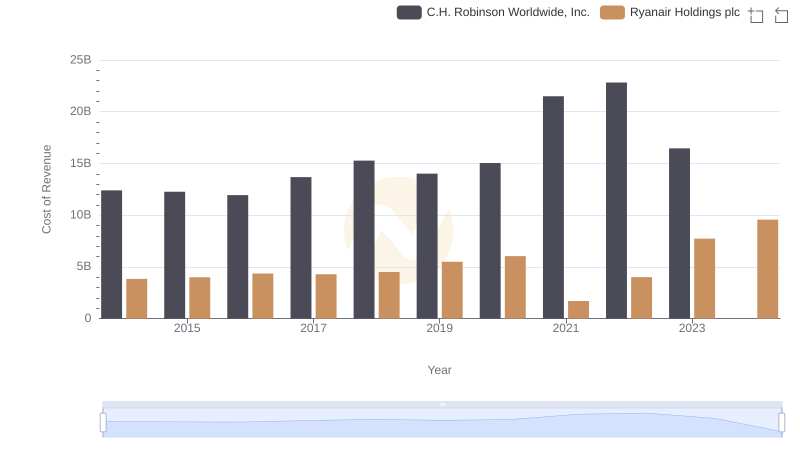The image size is (800, 461).
Task: Click the dark C.H. Robinson legend swatch
Action: (x=409, y=12)
